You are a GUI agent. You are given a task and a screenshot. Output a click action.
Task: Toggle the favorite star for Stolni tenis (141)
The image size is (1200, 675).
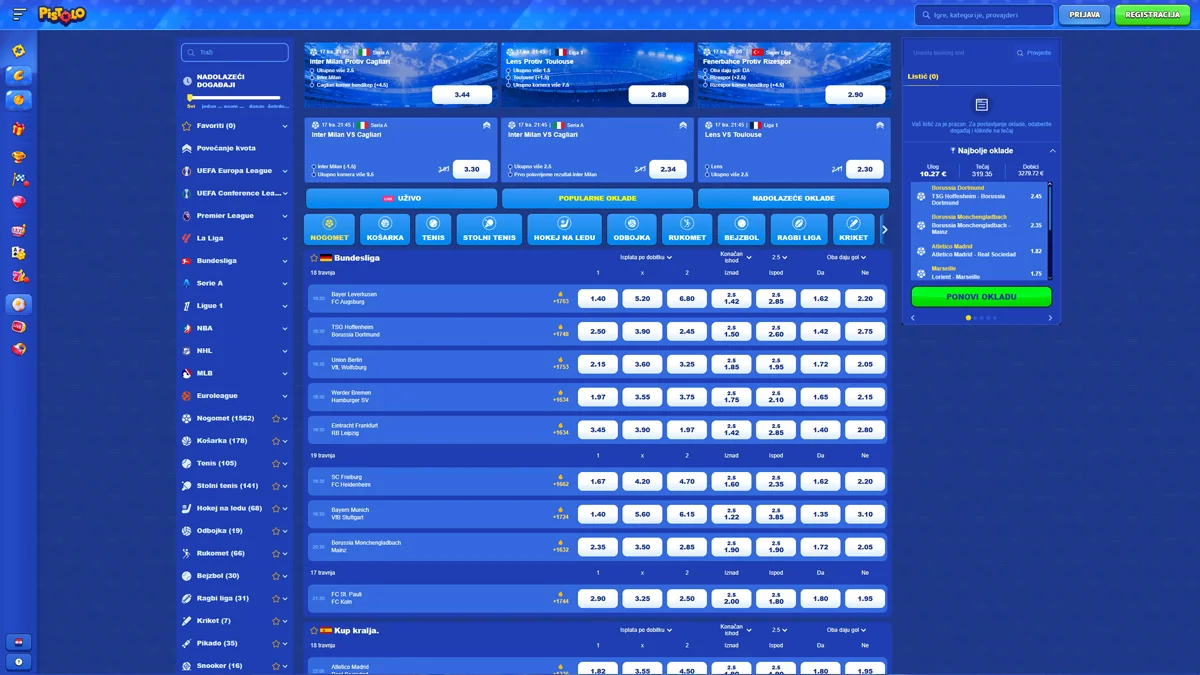276,486
